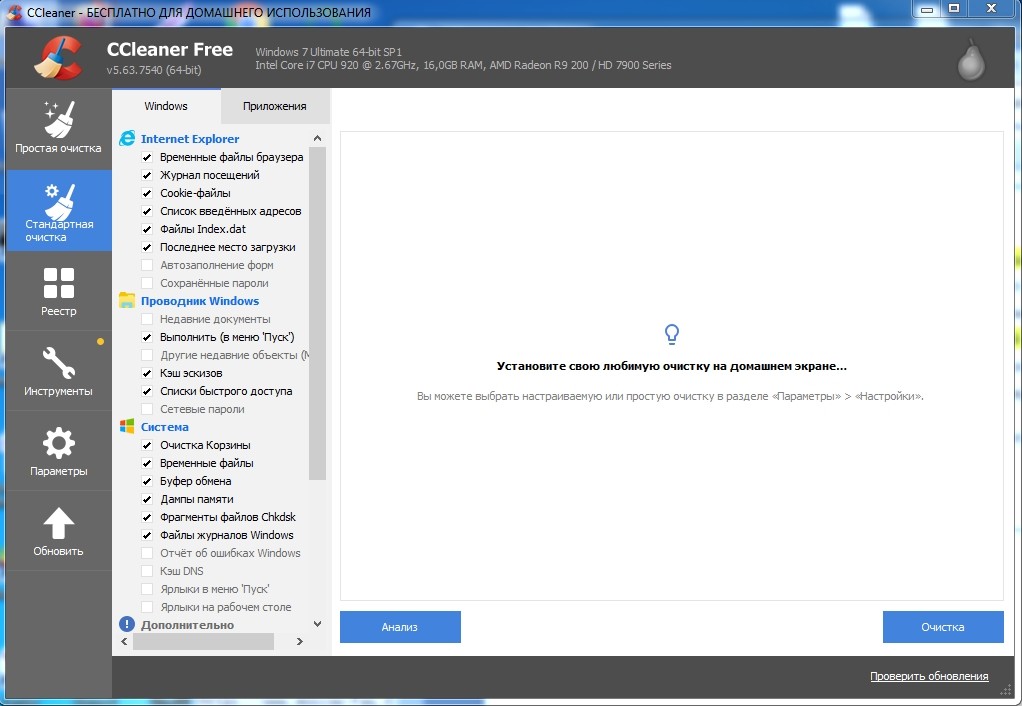Switch to the Приложения tab
The width and height of the screenshot is (1022, 706).
(274, 106)
